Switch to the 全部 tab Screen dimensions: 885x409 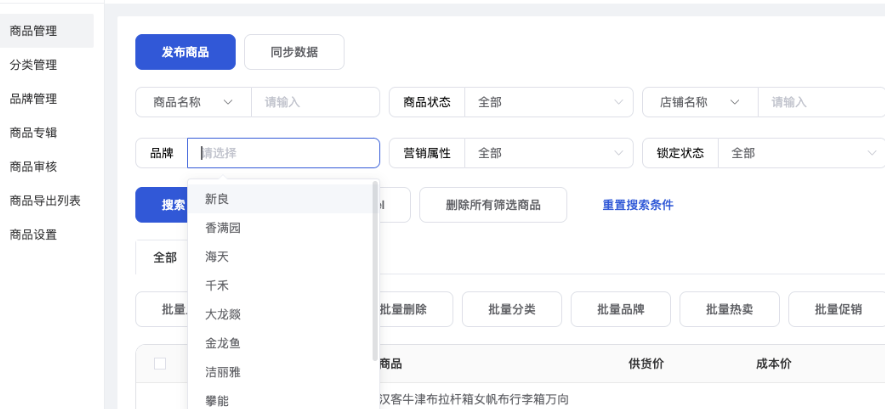(x=165, y=257)
